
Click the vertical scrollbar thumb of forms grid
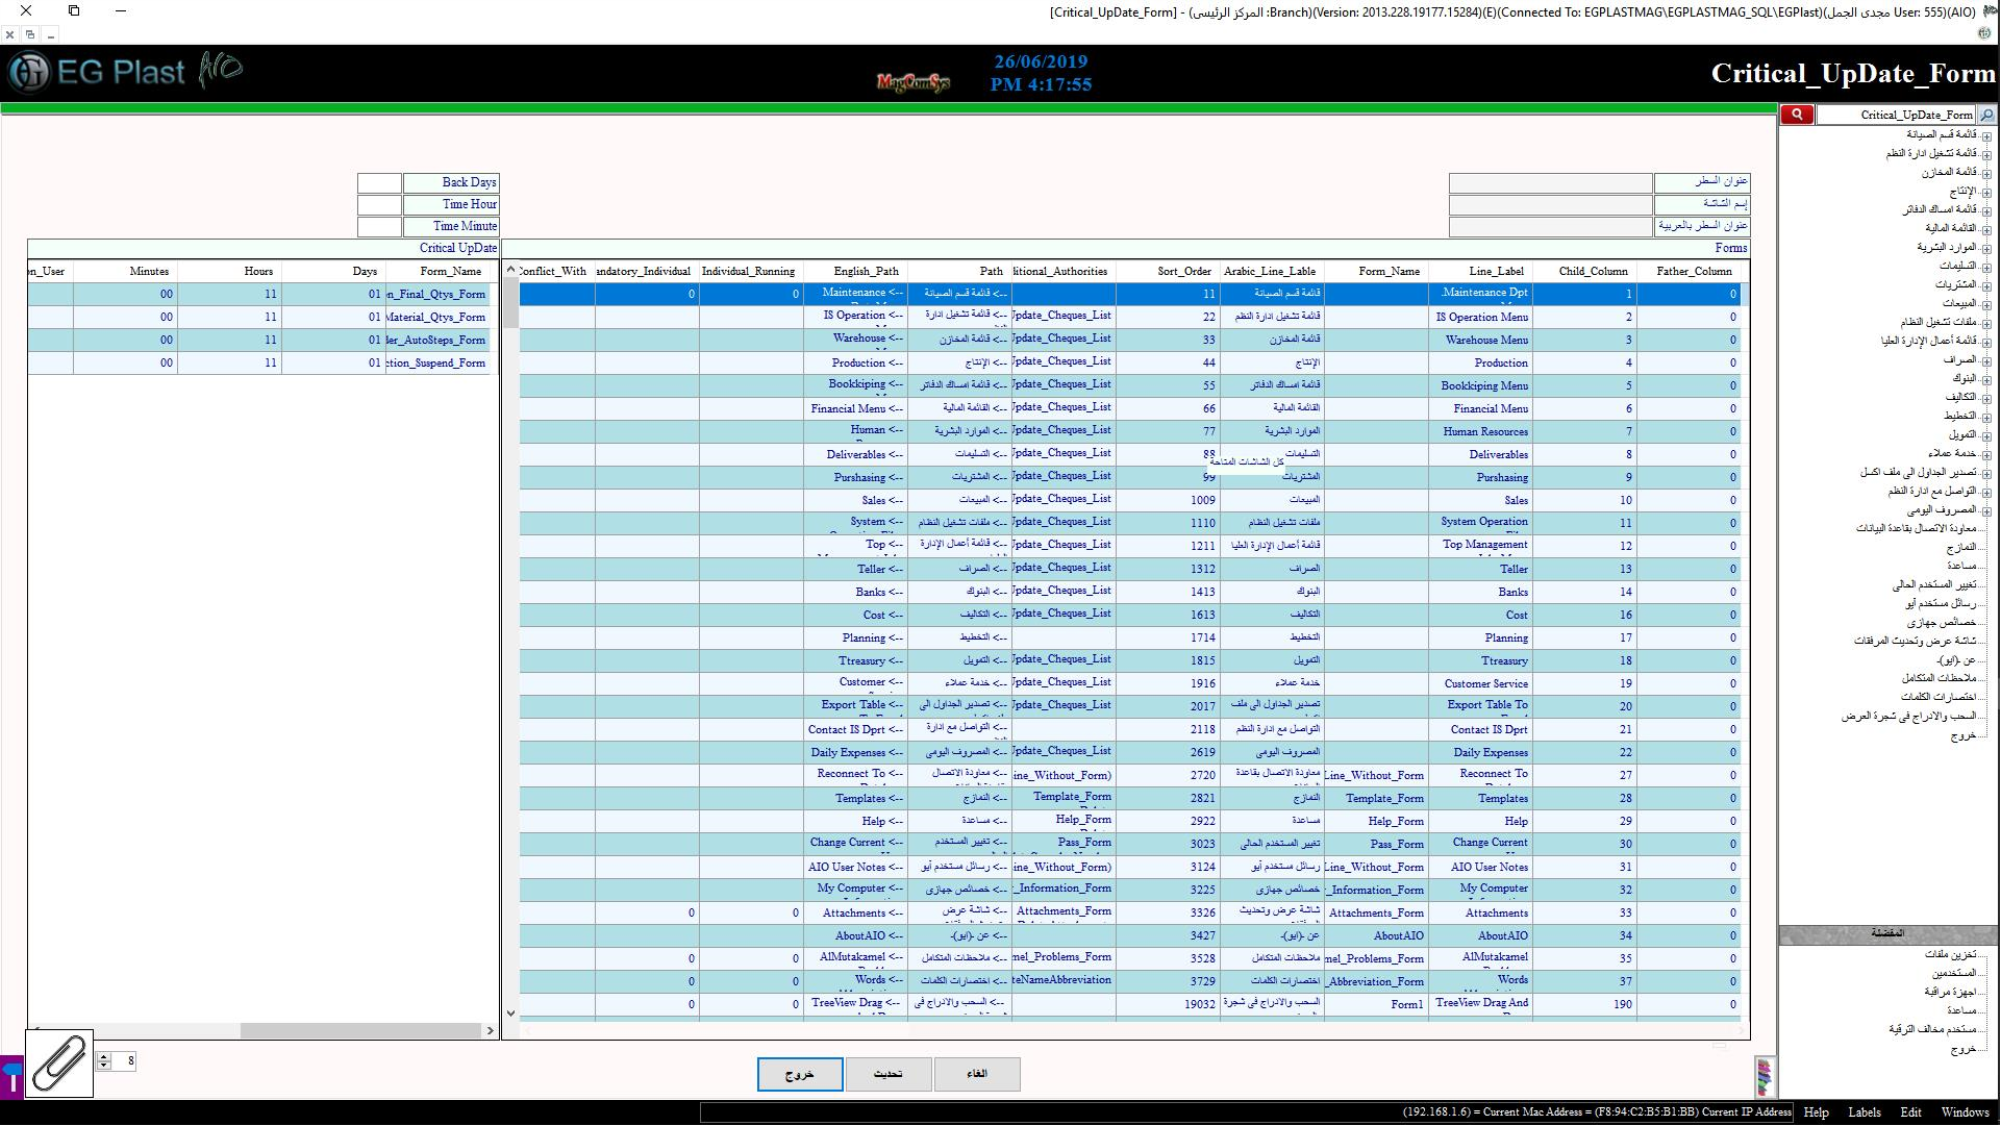511,304
